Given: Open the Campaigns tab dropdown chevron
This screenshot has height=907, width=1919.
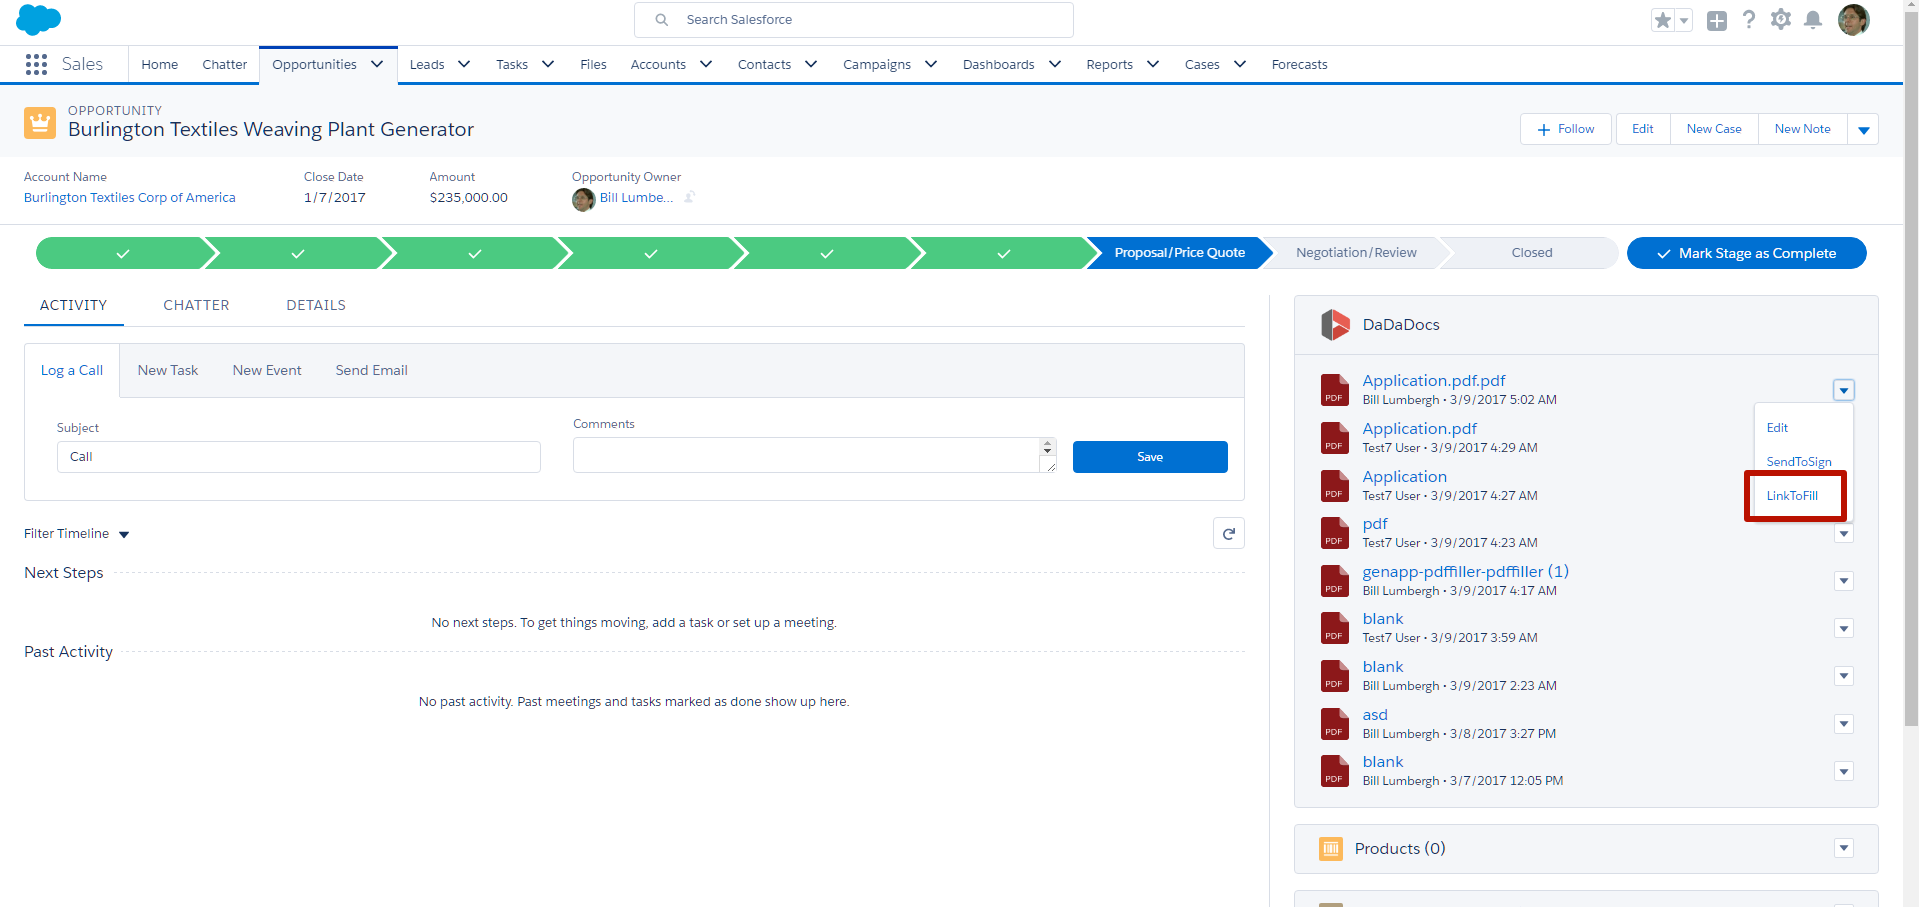Looking at the screenshot, I should [931, 64].
